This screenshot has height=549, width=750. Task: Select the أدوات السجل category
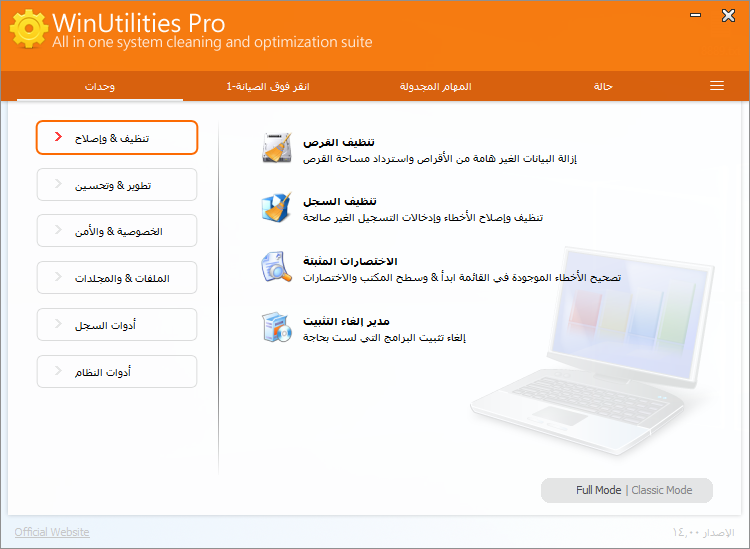[x=117, y=324]
